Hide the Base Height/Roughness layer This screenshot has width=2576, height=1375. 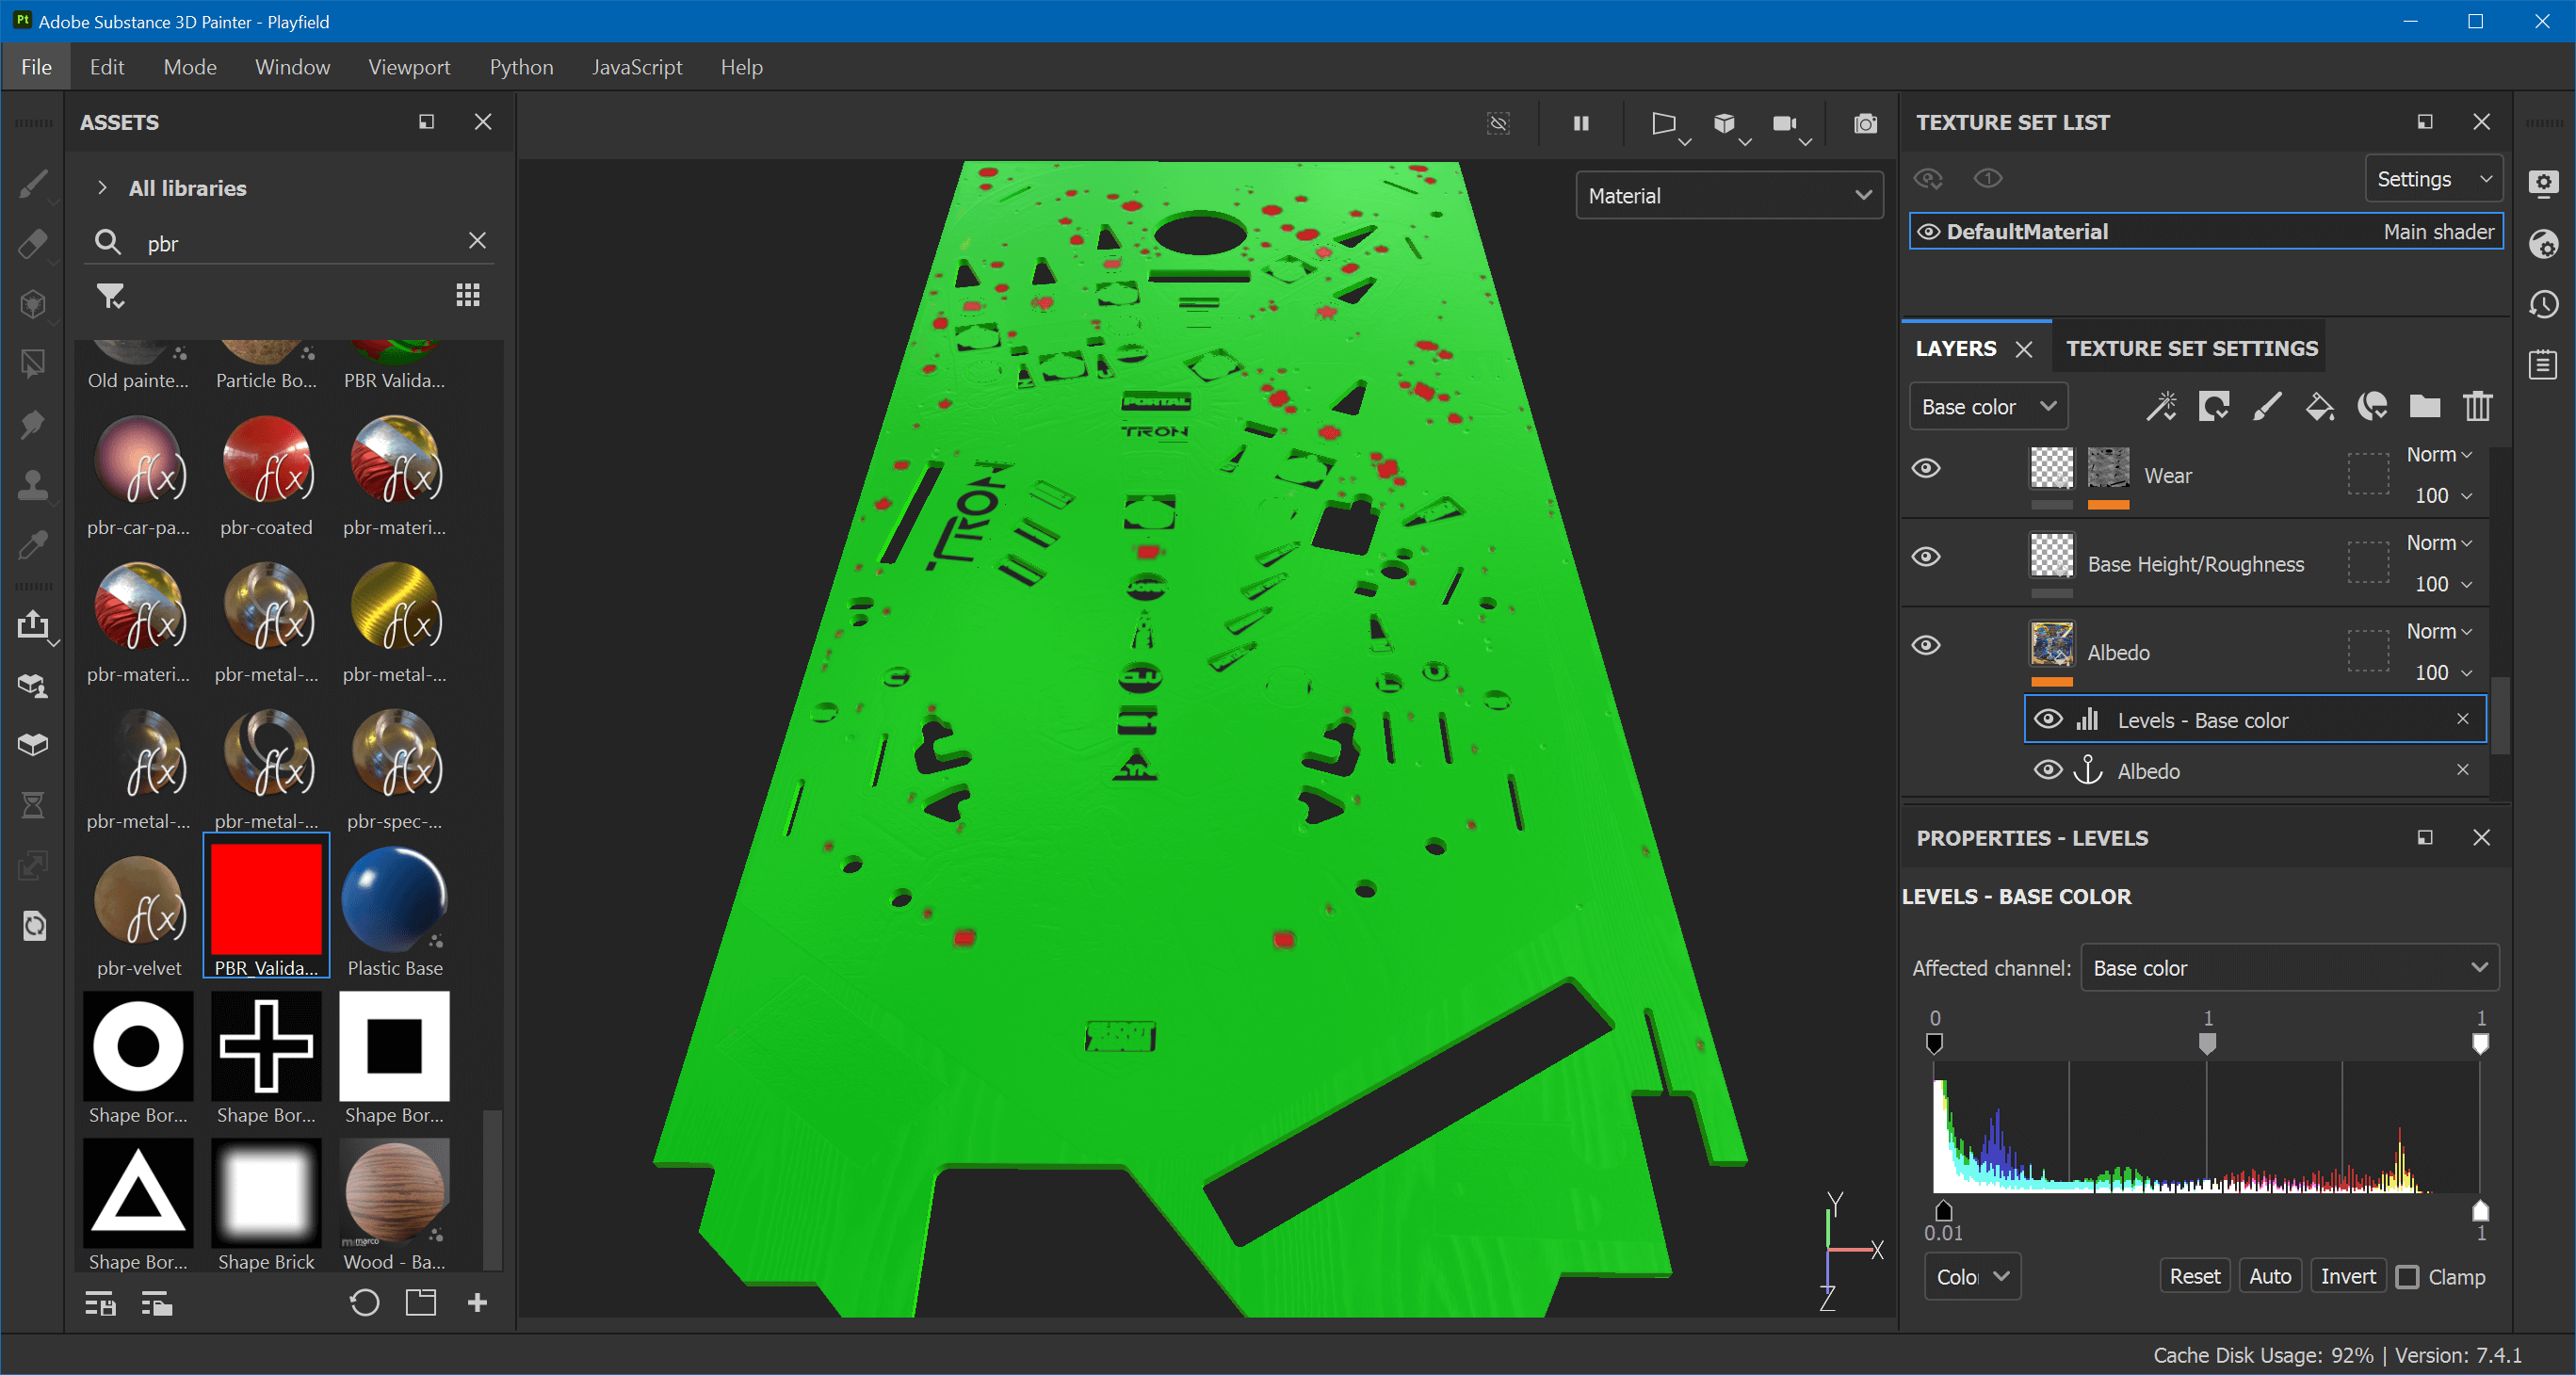pos(1926,557)
